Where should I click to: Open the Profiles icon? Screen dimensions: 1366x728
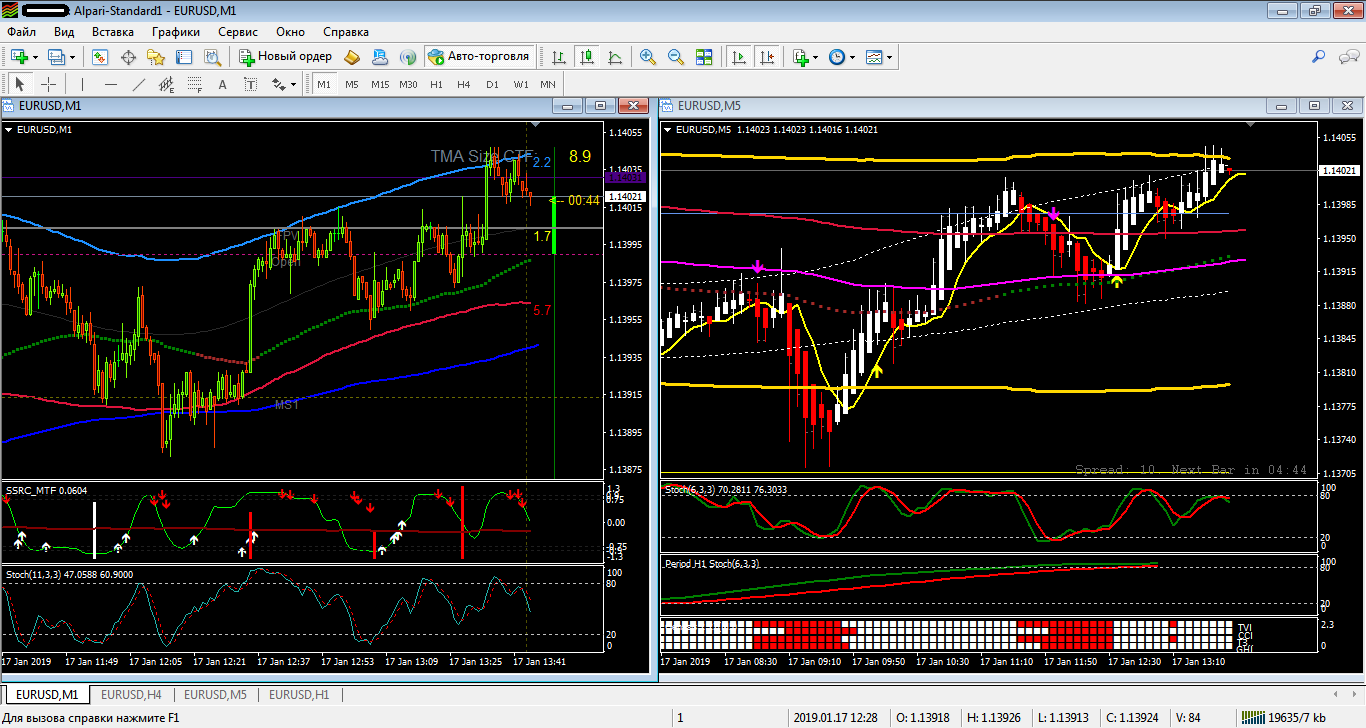coord(58,57)
